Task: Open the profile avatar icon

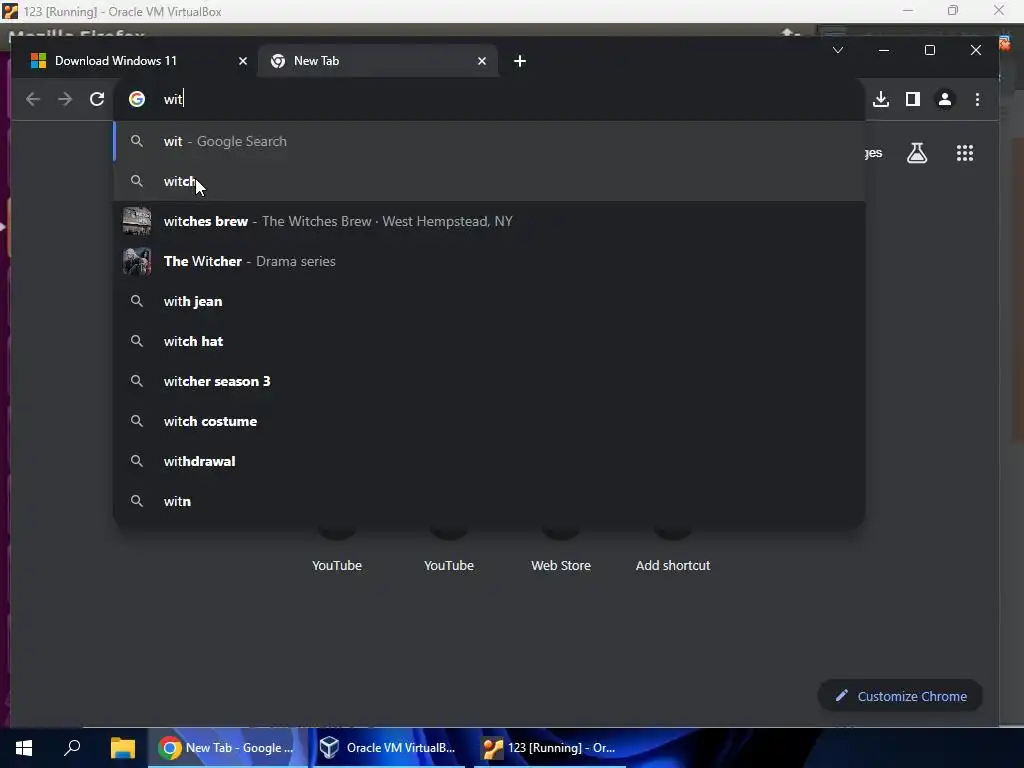Action: pyautogui.click(x=945, y=99)
